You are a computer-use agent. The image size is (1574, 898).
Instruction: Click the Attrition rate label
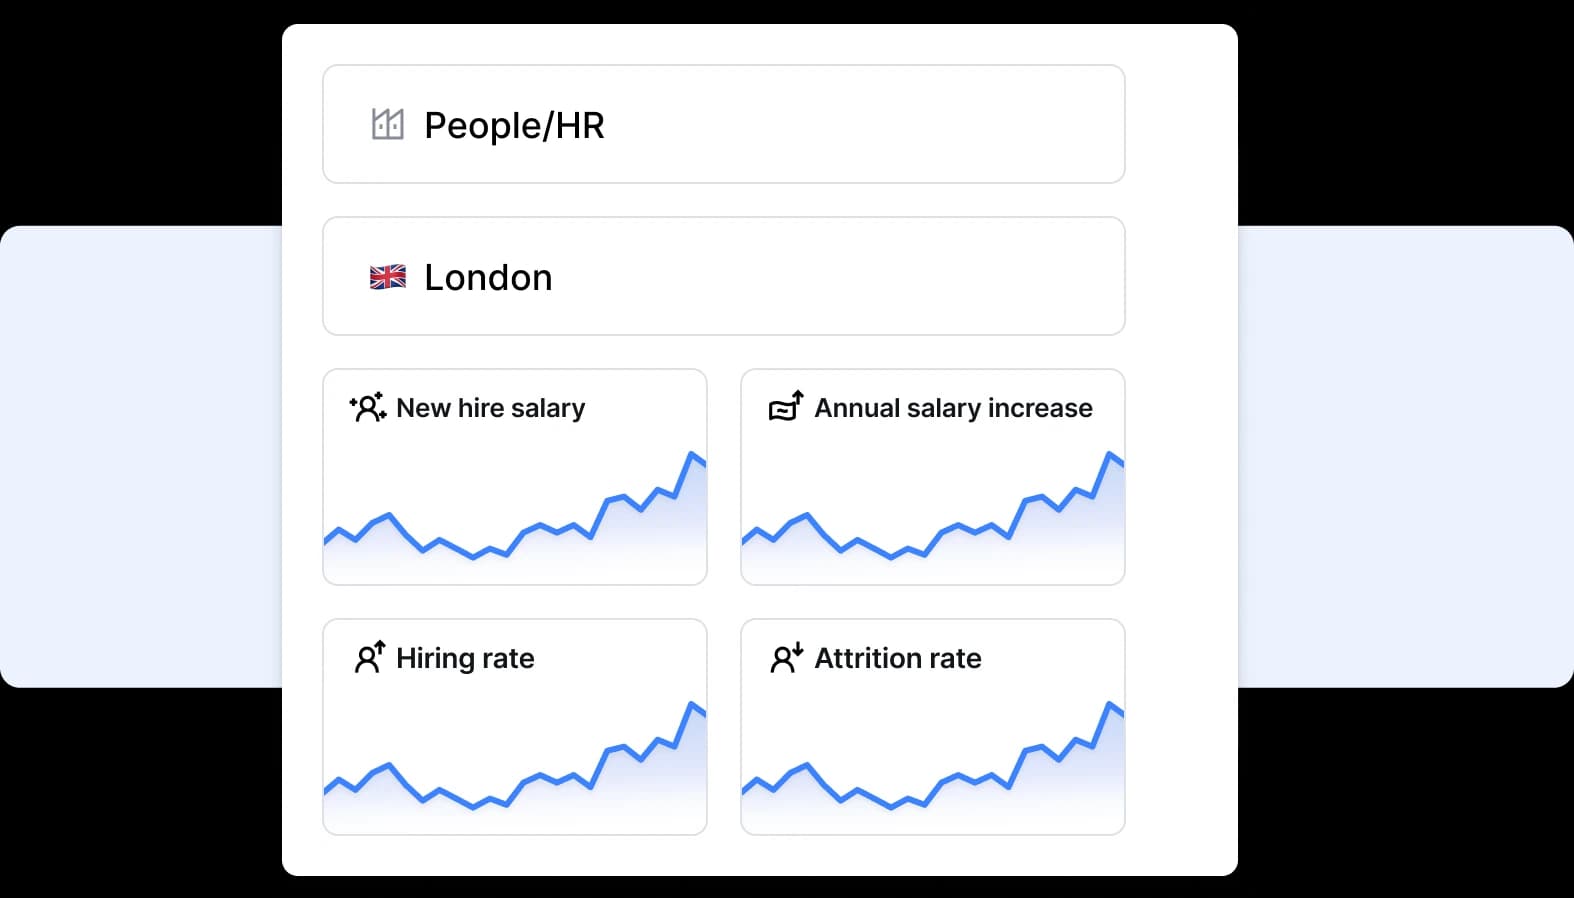click(x=898, y=658)
